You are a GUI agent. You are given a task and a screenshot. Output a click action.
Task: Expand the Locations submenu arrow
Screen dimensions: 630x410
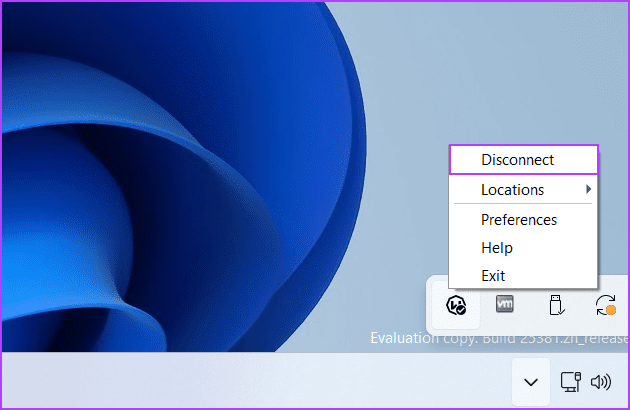pos(588,189)
